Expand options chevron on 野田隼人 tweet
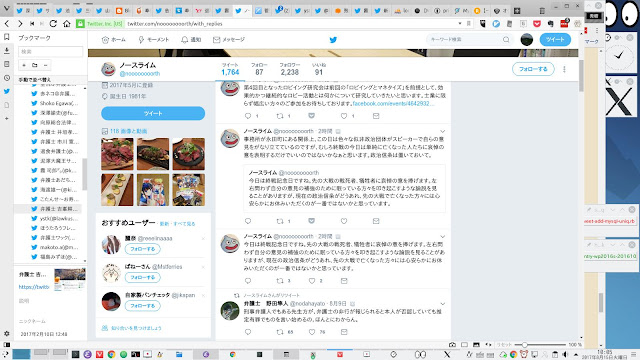 coord(442,304)
